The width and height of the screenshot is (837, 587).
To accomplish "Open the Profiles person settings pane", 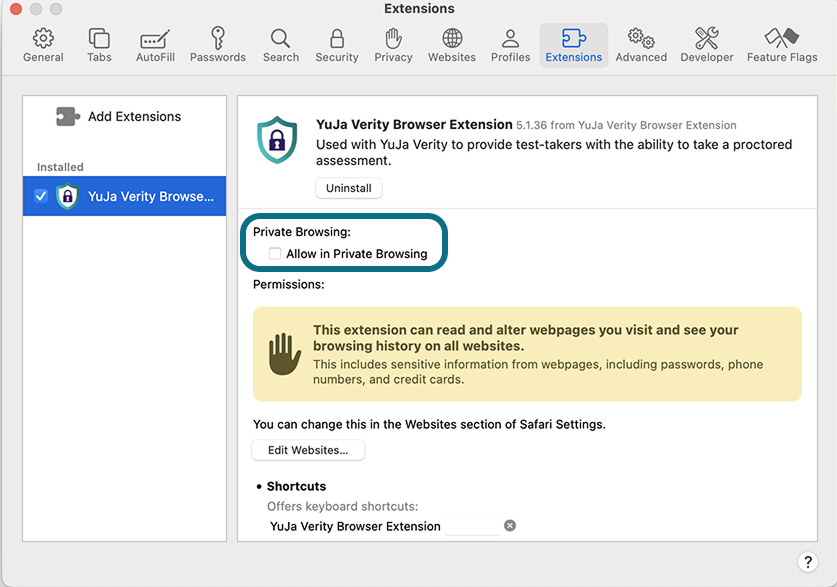I will tap(510, 45).
